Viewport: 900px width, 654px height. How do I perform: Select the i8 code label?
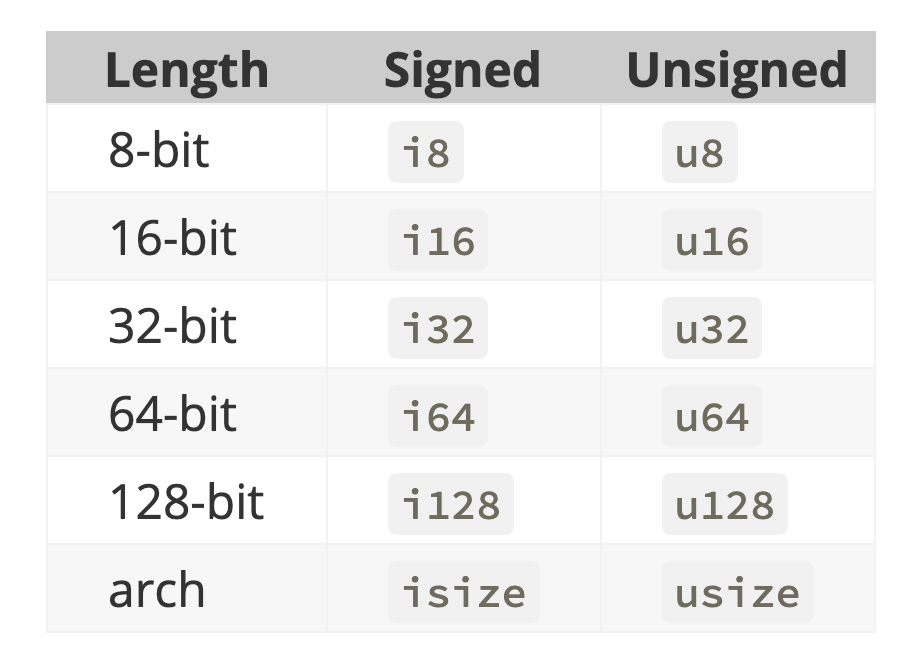(426, 153)
